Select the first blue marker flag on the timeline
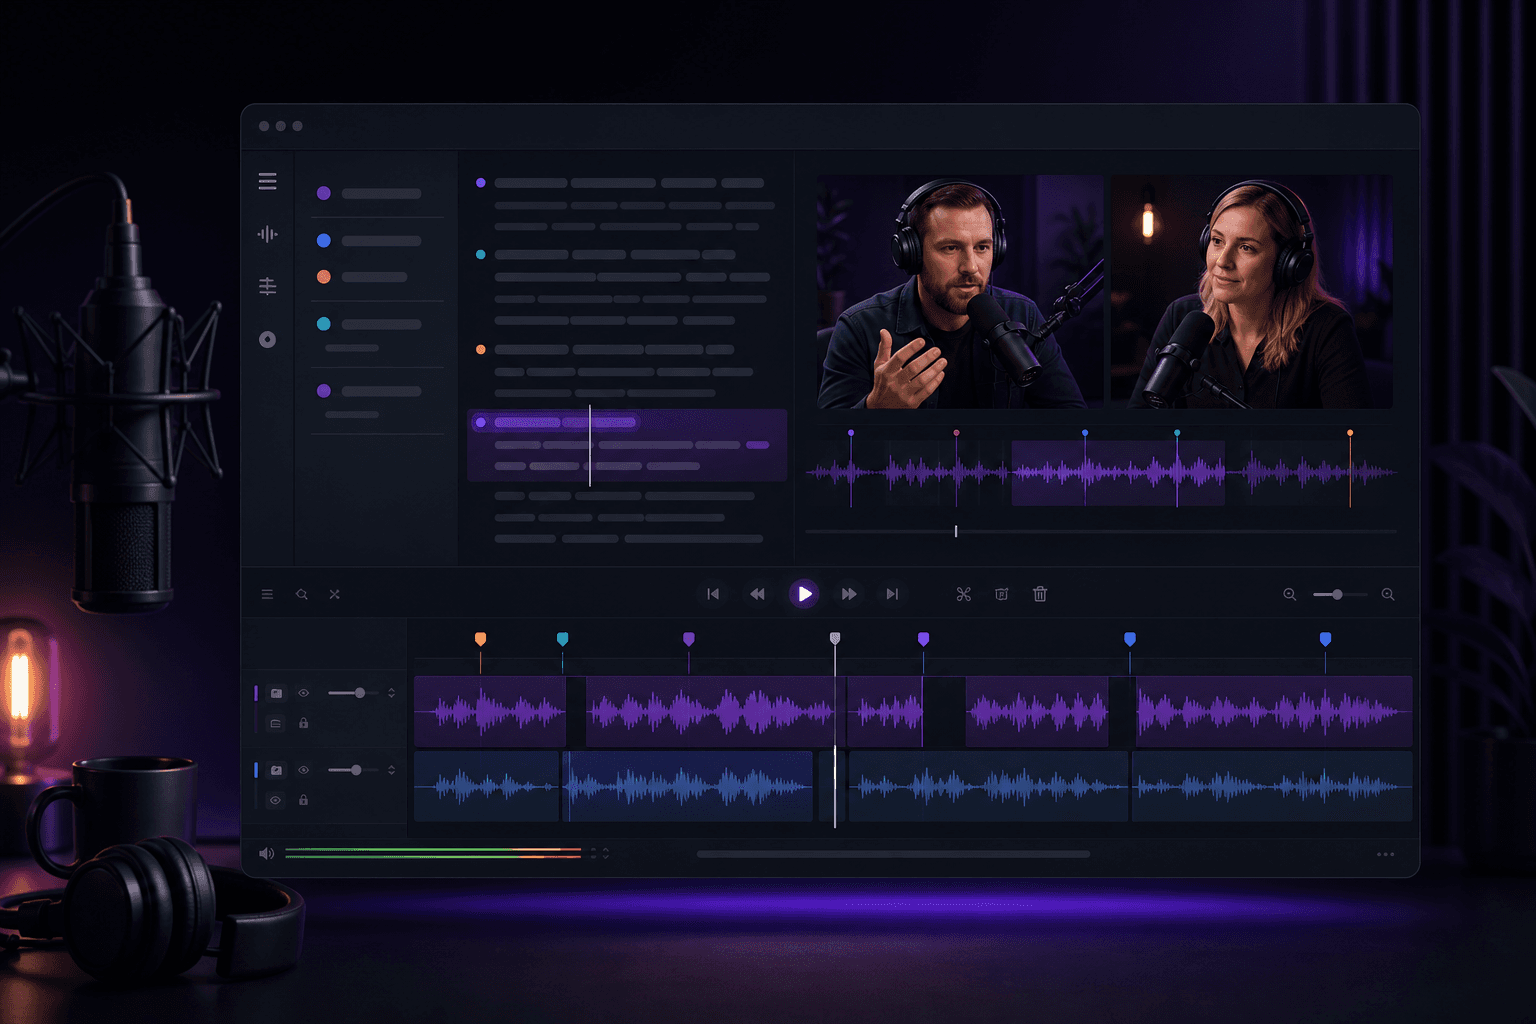Screen dimensions: 1536x1024 [1130, 639]
